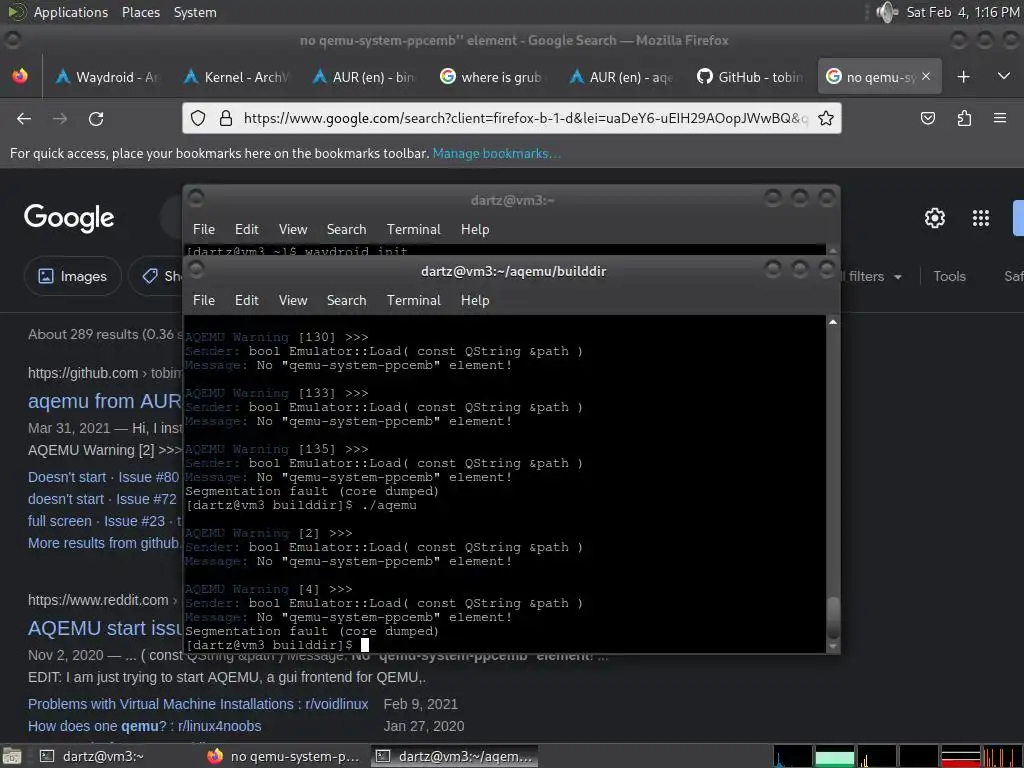Open the System menu in the top panel
The width and height of the screenshot is (1024, 768).
click(195, 12)
